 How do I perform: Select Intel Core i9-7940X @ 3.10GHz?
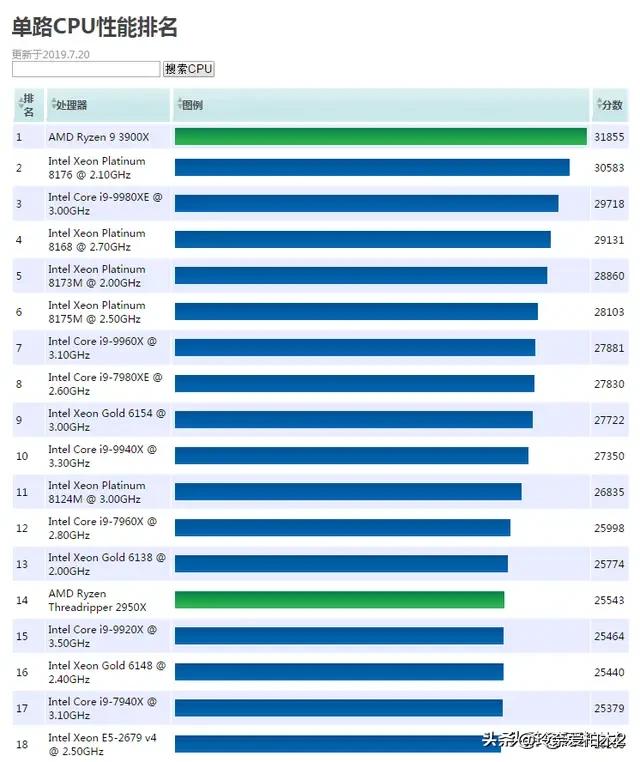coord(103,708)
